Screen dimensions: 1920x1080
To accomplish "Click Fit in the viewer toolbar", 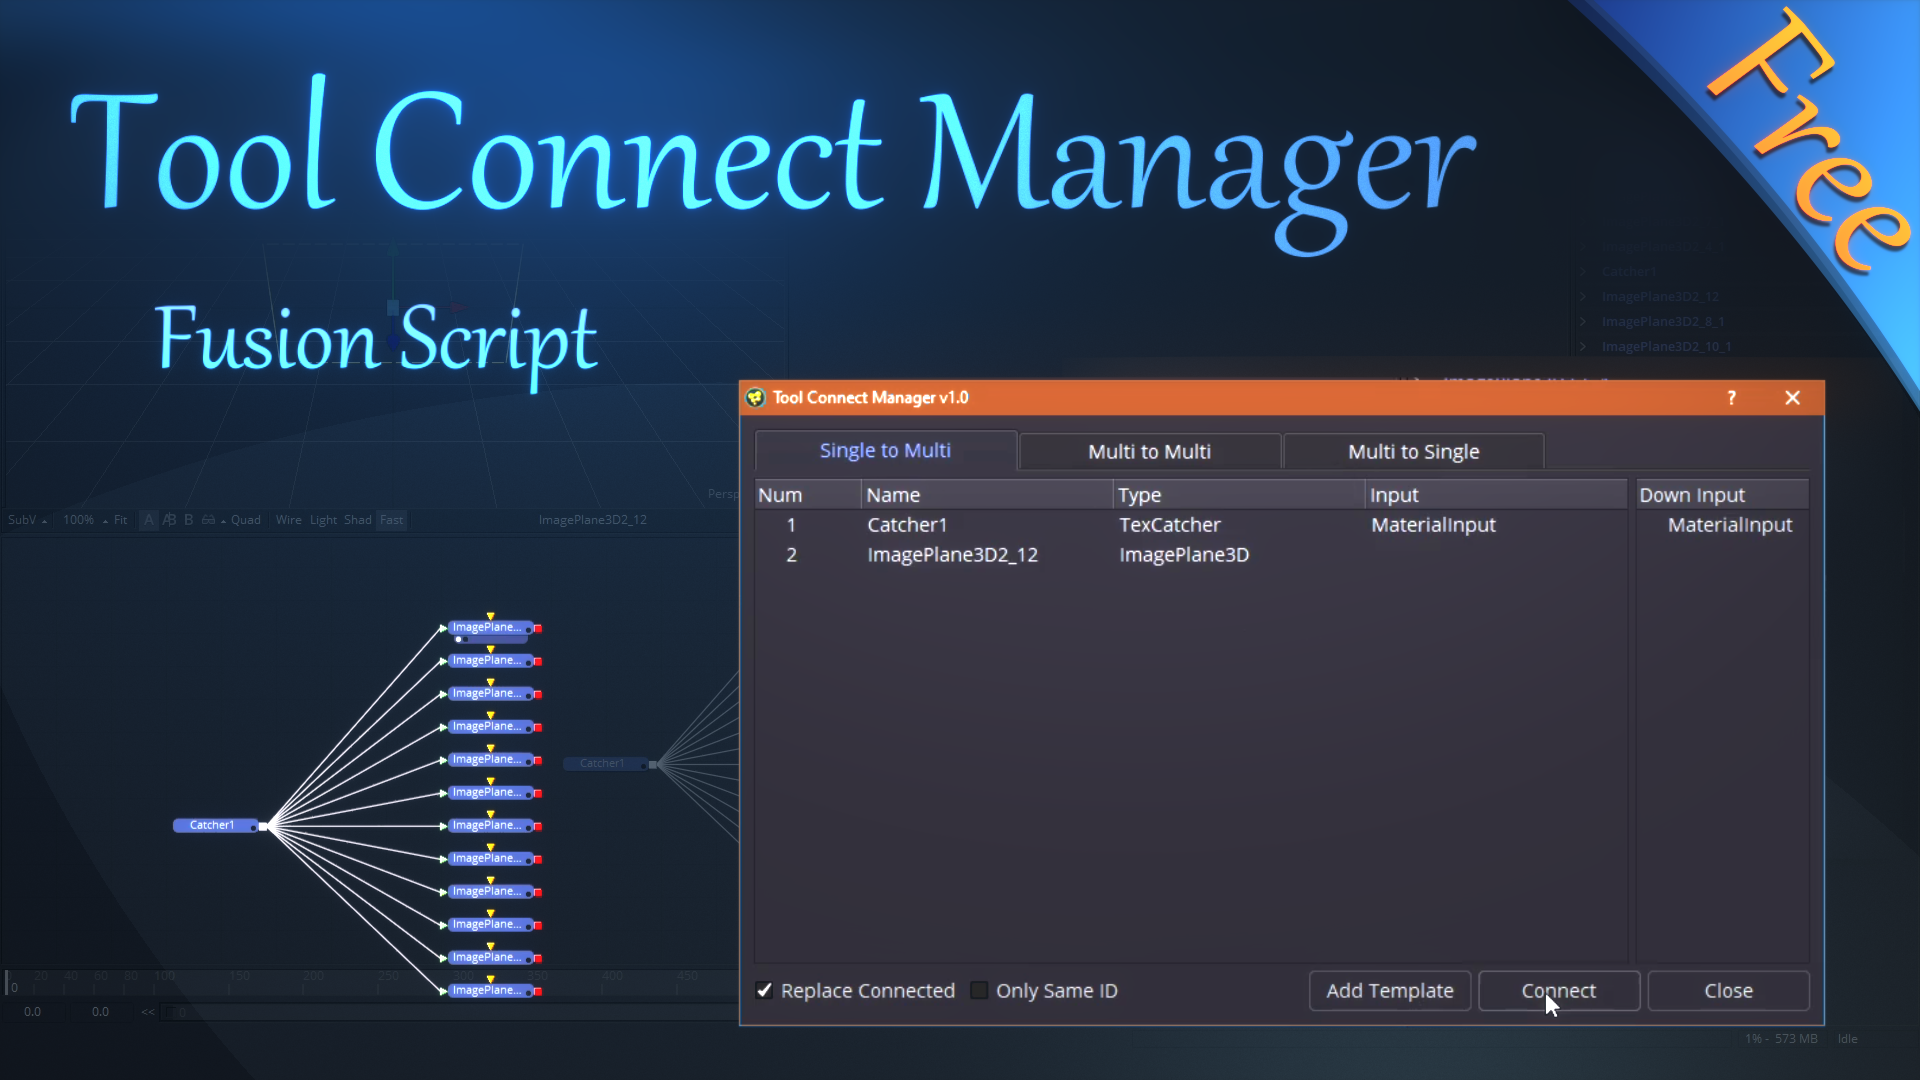I will [x=120, y=520].
